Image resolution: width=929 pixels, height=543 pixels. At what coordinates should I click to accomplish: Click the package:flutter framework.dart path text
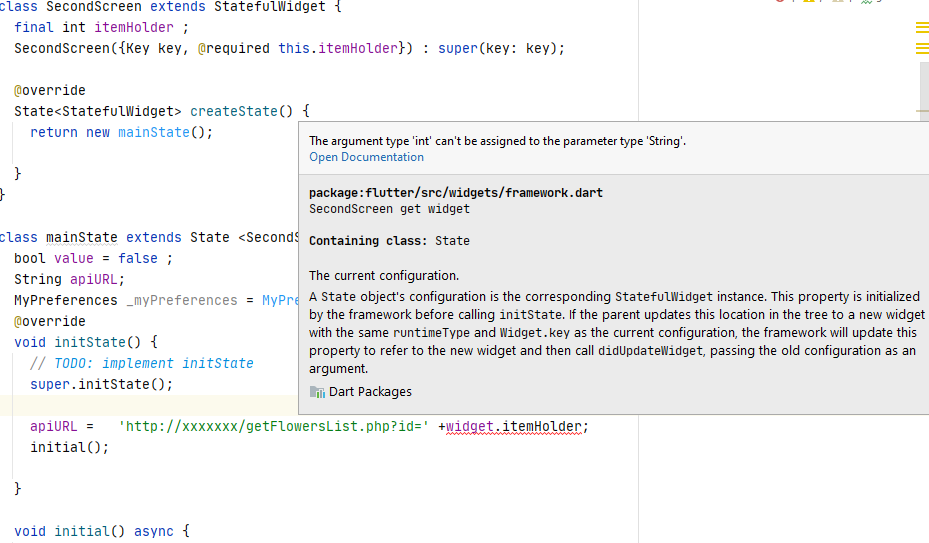pyautogui.click(x=456, y=193)
